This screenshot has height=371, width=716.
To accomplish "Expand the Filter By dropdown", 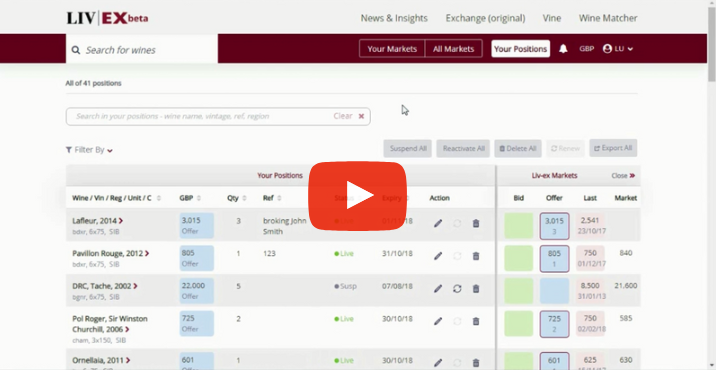I will coord(90,150).
